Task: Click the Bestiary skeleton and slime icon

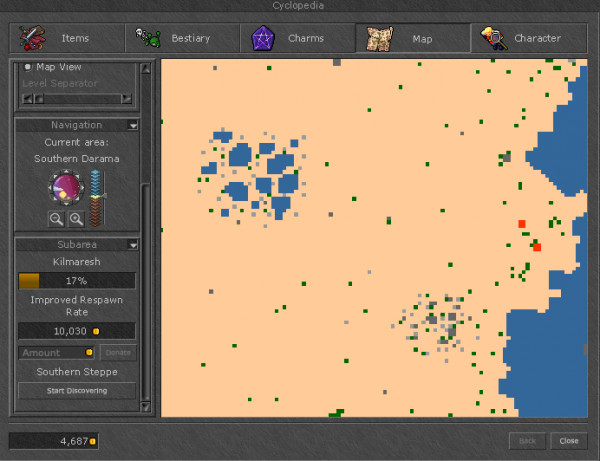Action: (148, 38)
